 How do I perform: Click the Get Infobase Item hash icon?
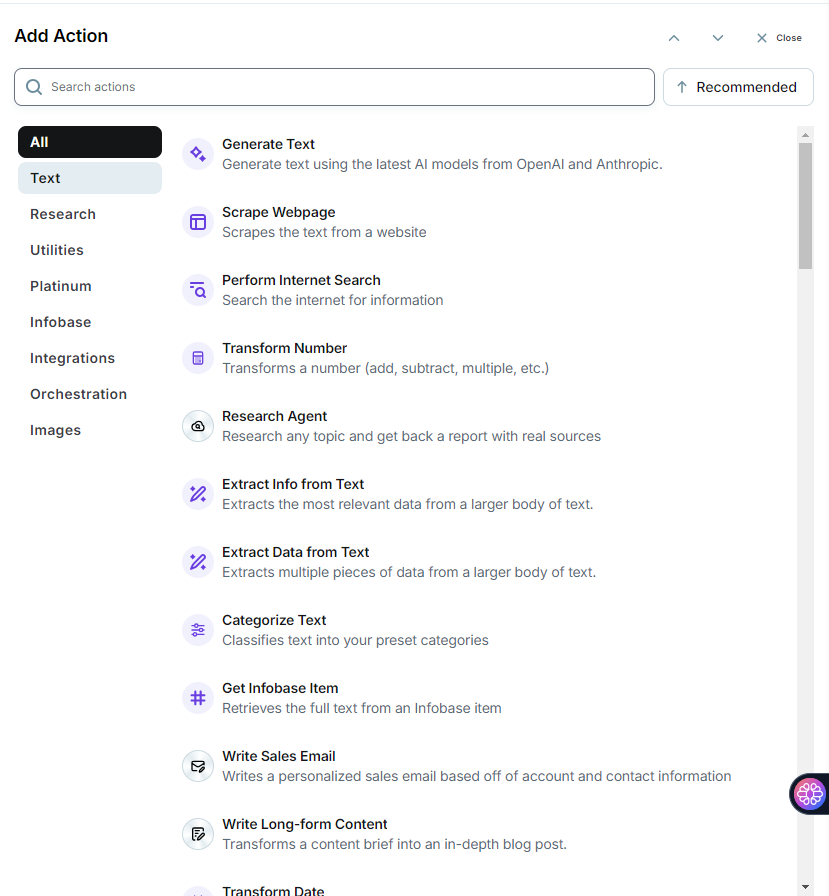[x=198, y=698]
